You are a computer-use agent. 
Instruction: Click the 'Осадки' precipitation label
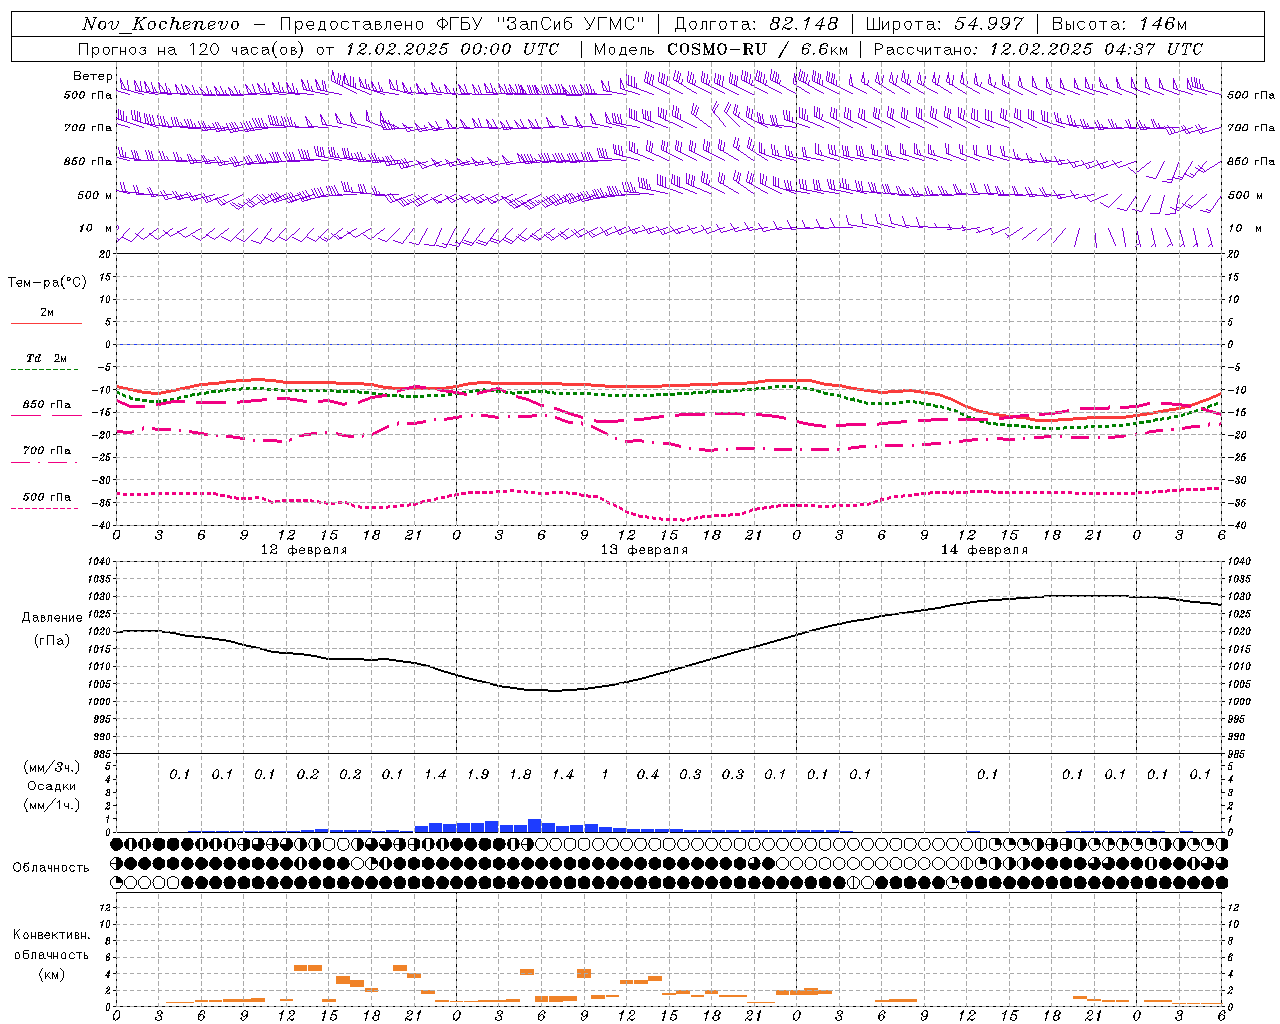pyautogui.click(x=52, y=786)
